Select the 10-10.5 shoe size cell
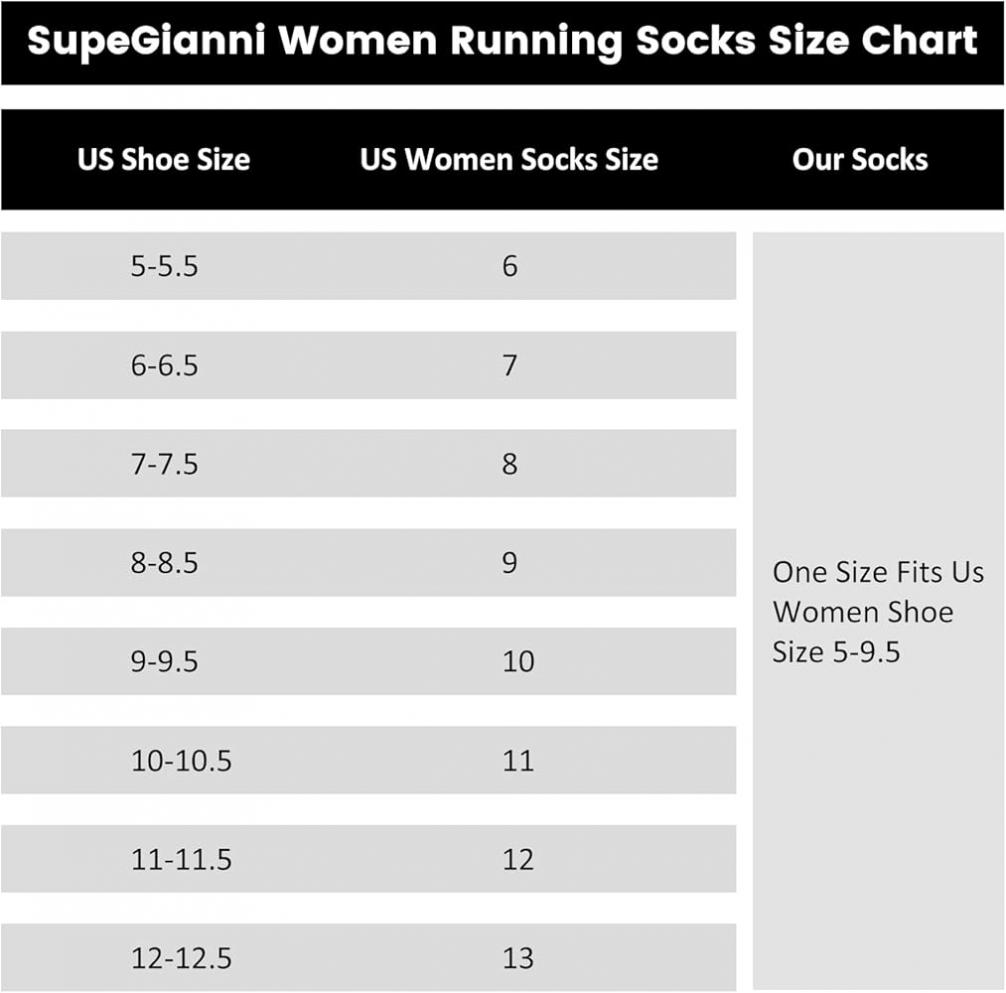1006x993 pixels. [x=181, y=761]
